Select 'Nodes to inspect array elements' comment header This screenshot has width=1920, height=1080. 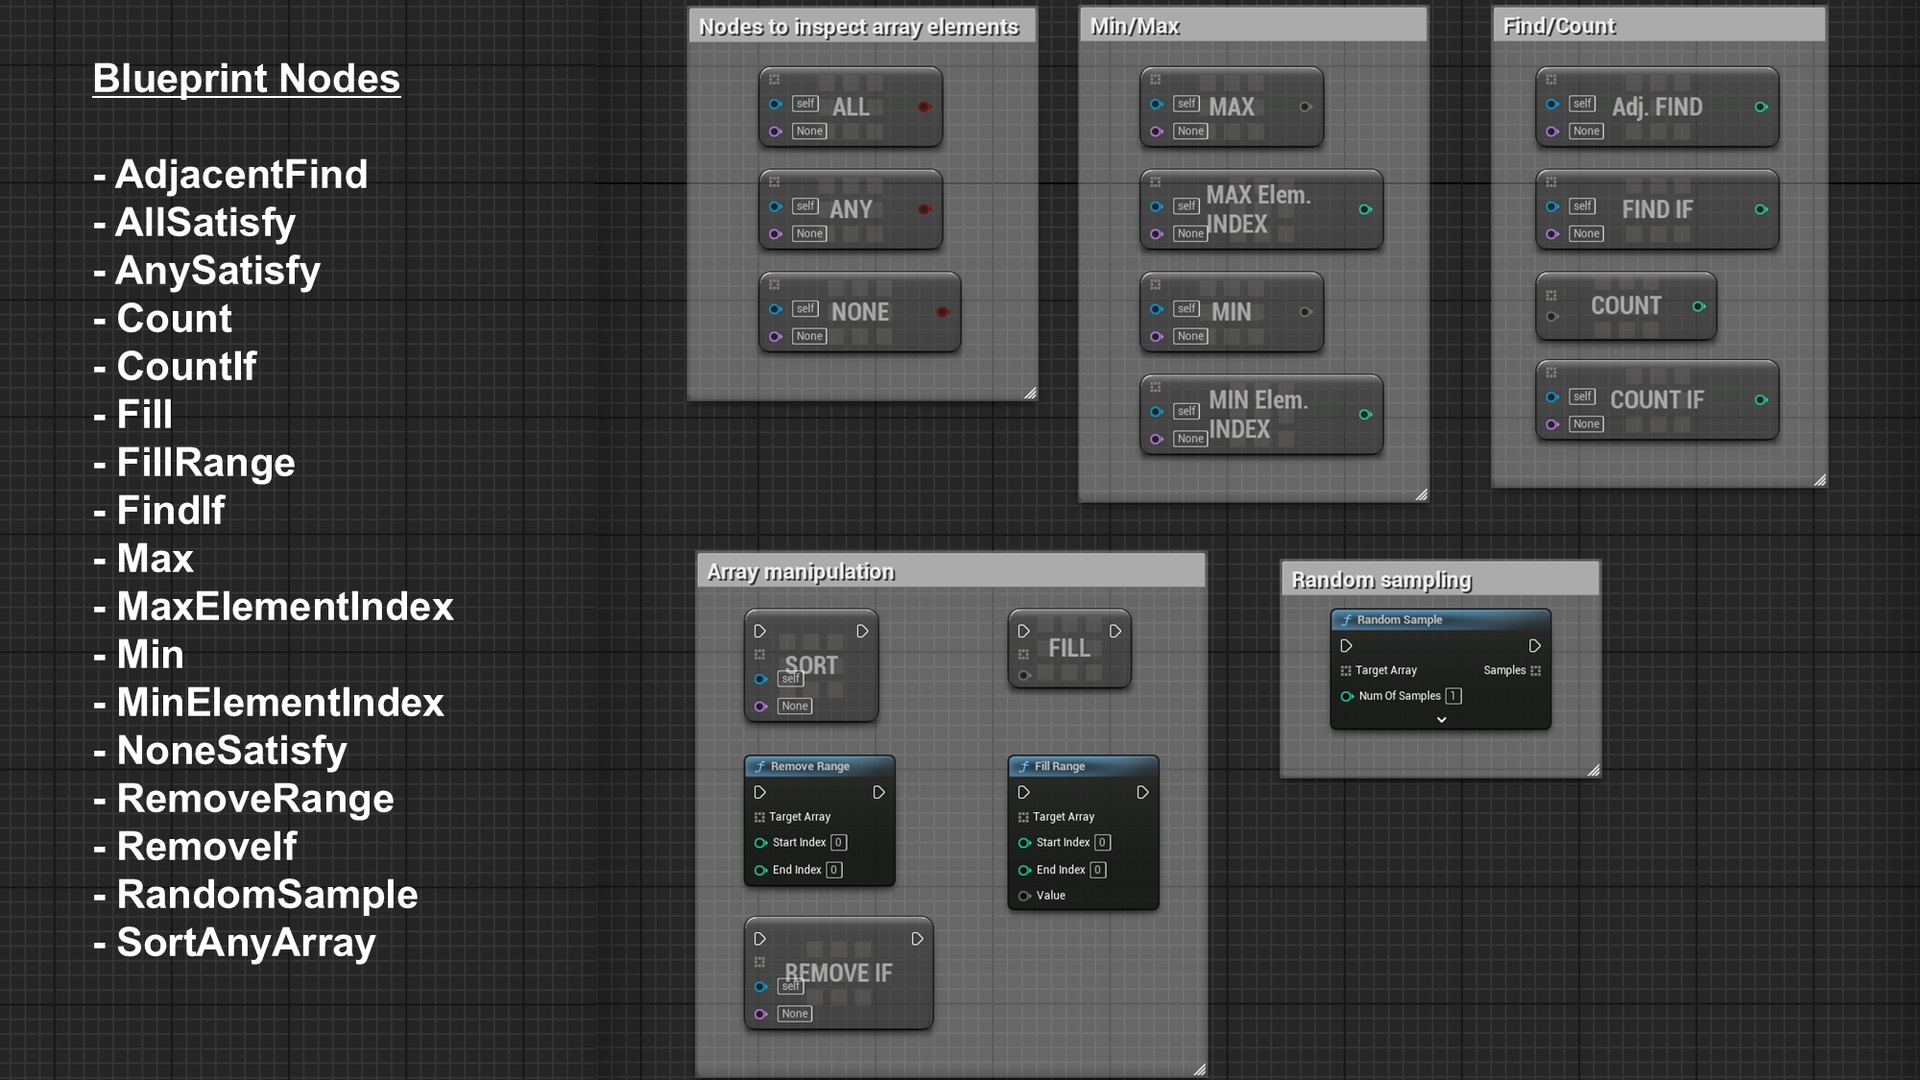click(x=862, y=27)
